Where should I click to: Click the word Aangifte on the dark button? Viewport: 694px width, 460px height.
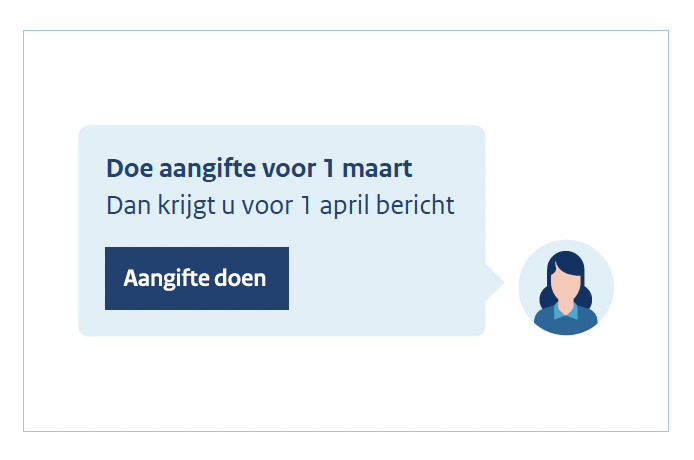[x=166, y=279]
